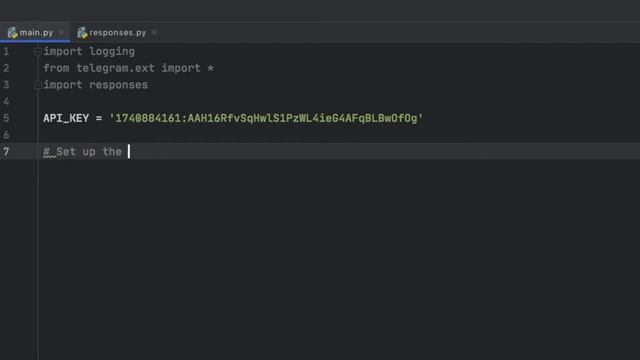
Task: Toggle the fold marker at line 3
Action: tap(38, 85)
